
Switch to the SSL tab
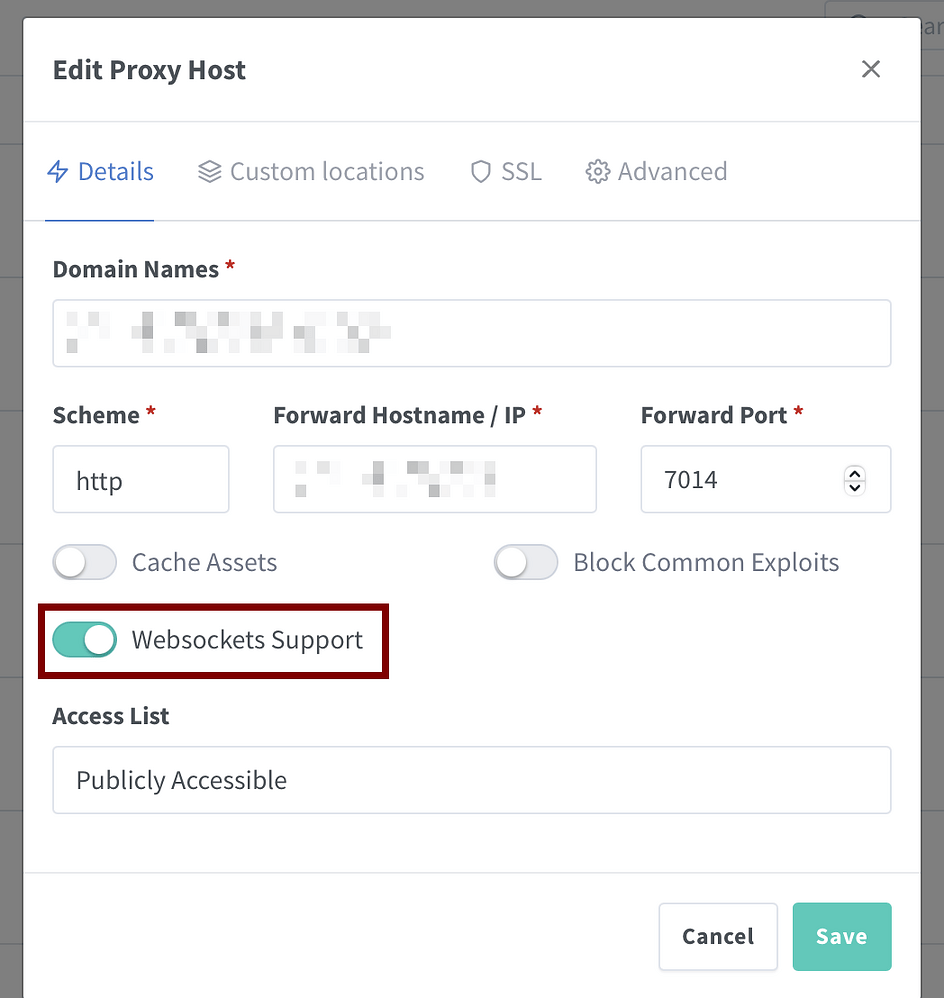(505, 171)
